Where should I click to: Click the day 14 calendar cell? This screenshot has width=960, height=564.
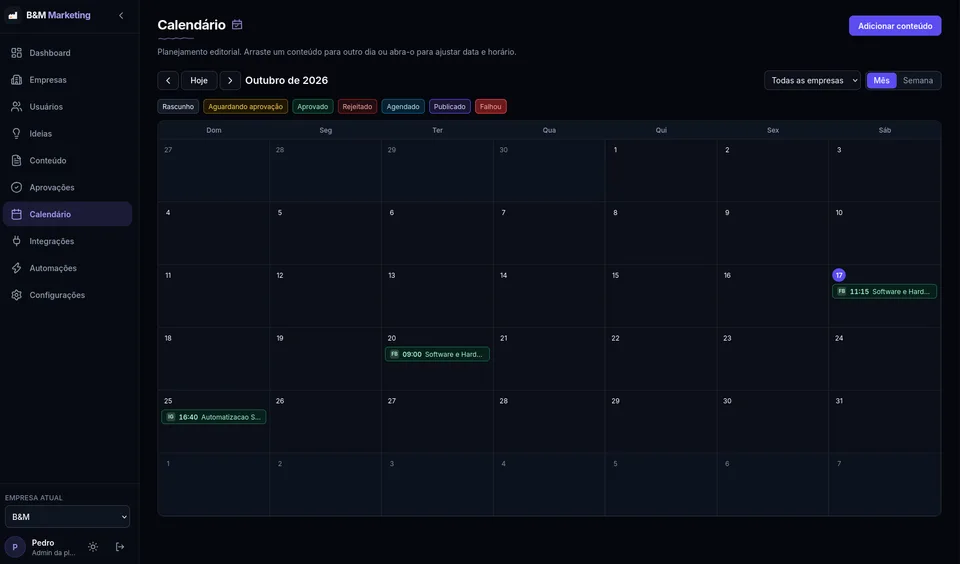click(x=549, y=296)
